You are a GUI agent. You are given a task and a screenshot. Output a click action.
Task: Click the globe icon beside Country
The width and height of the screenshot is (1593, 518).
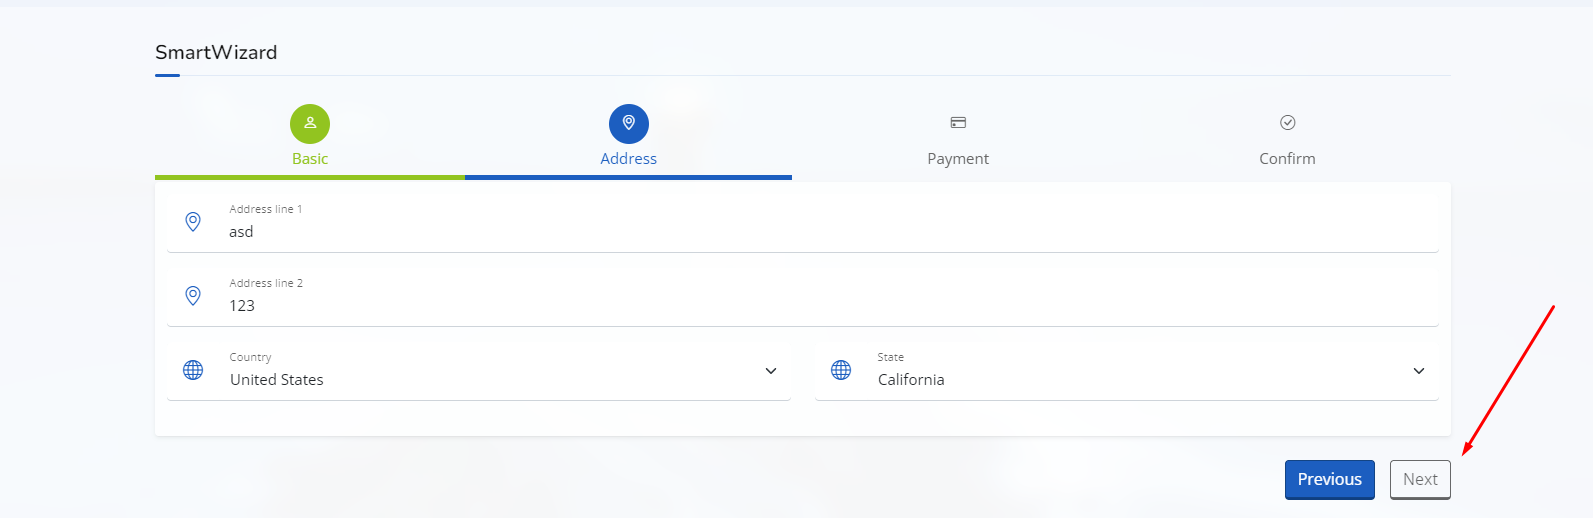pos(193,370)
